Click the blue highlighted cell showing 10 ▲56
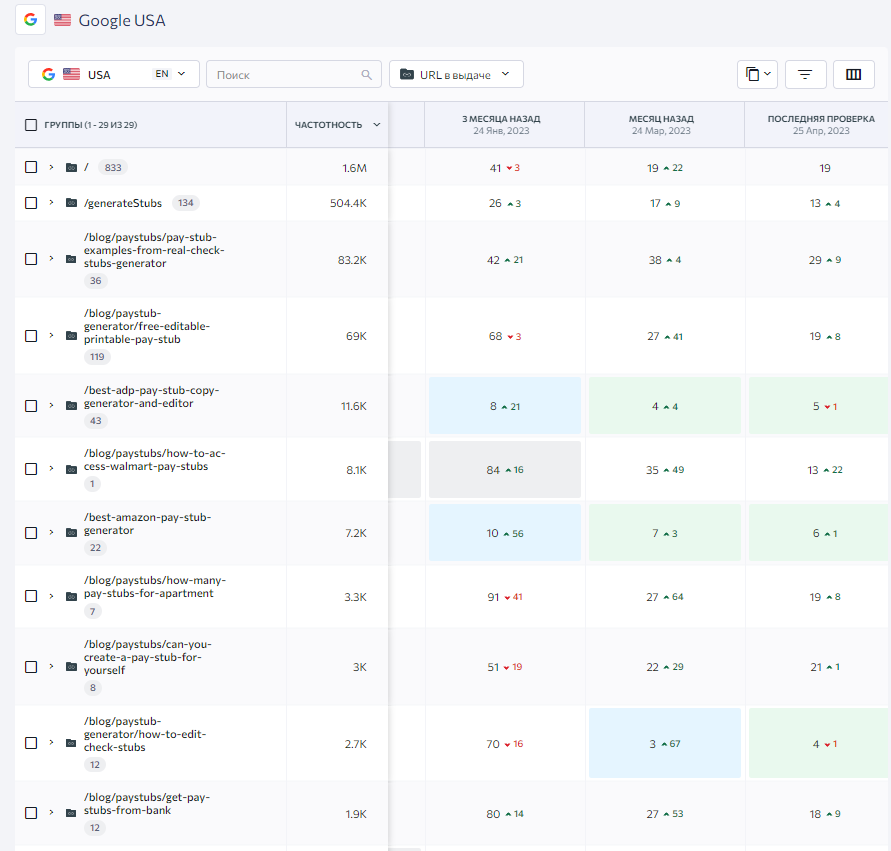The height and width of the screenshot is (851, 891). pos(505,533)
